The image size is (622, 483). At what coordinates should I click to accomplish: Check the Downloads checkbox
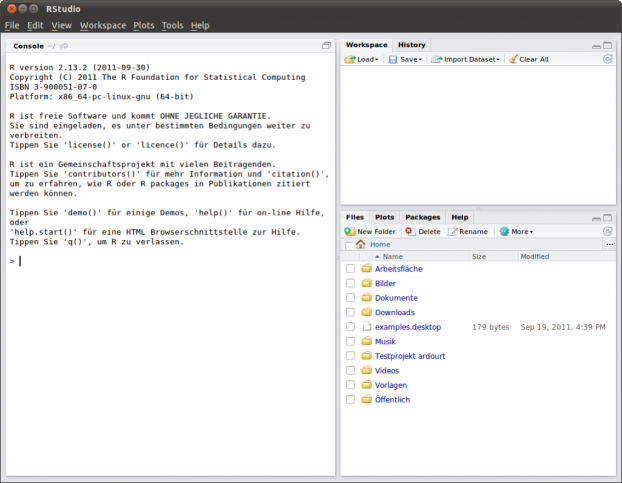(350, 312)
